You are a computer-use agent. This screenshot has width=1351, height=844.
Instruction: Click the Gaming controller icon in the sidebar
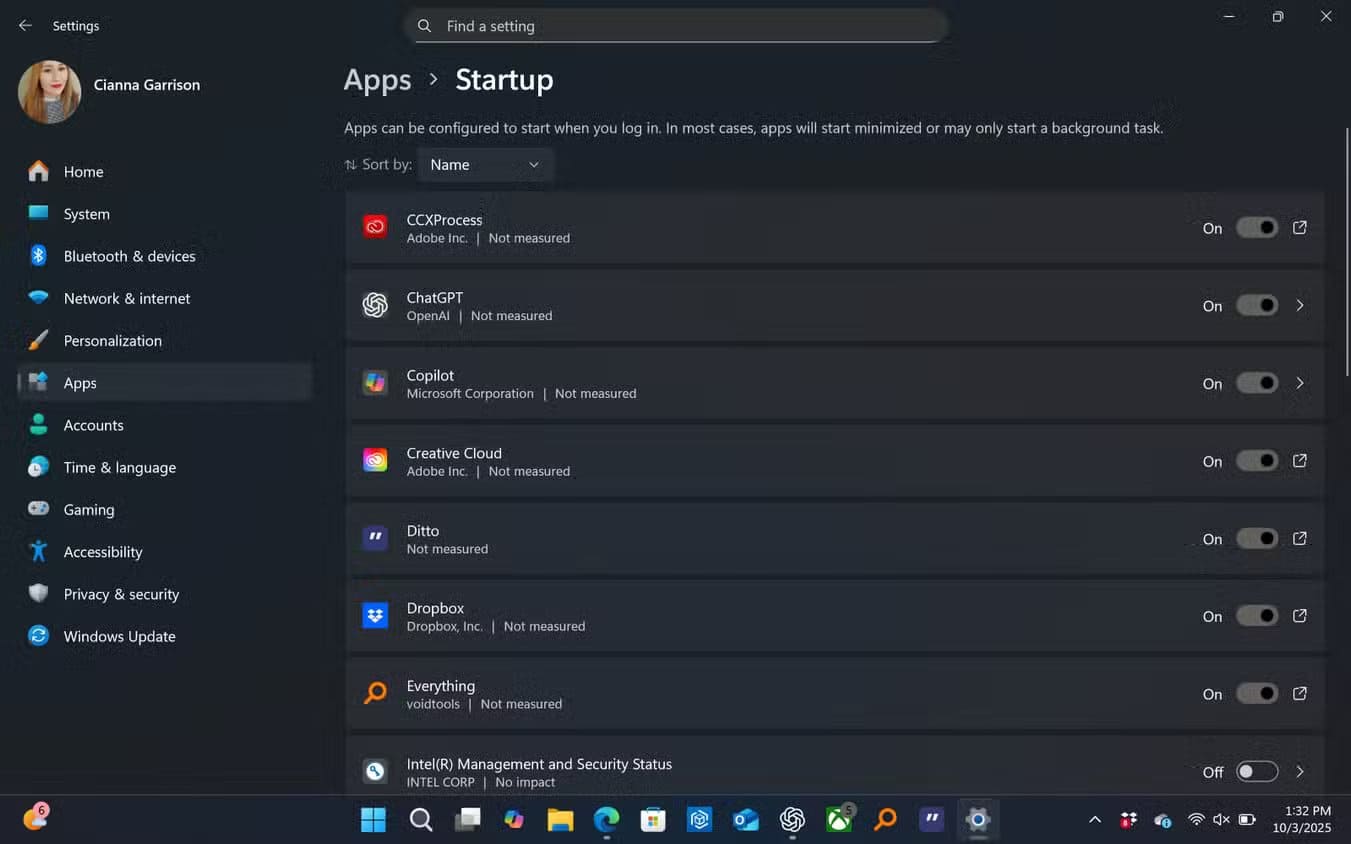click(38, 509)
